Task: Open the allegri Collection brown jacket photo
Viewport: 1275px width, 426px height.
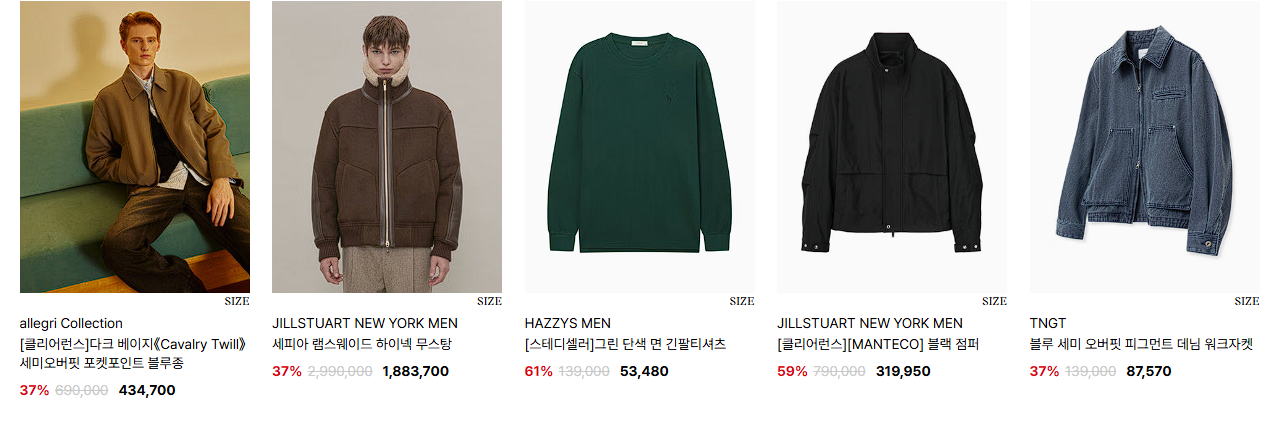Action: coord(135,146)
